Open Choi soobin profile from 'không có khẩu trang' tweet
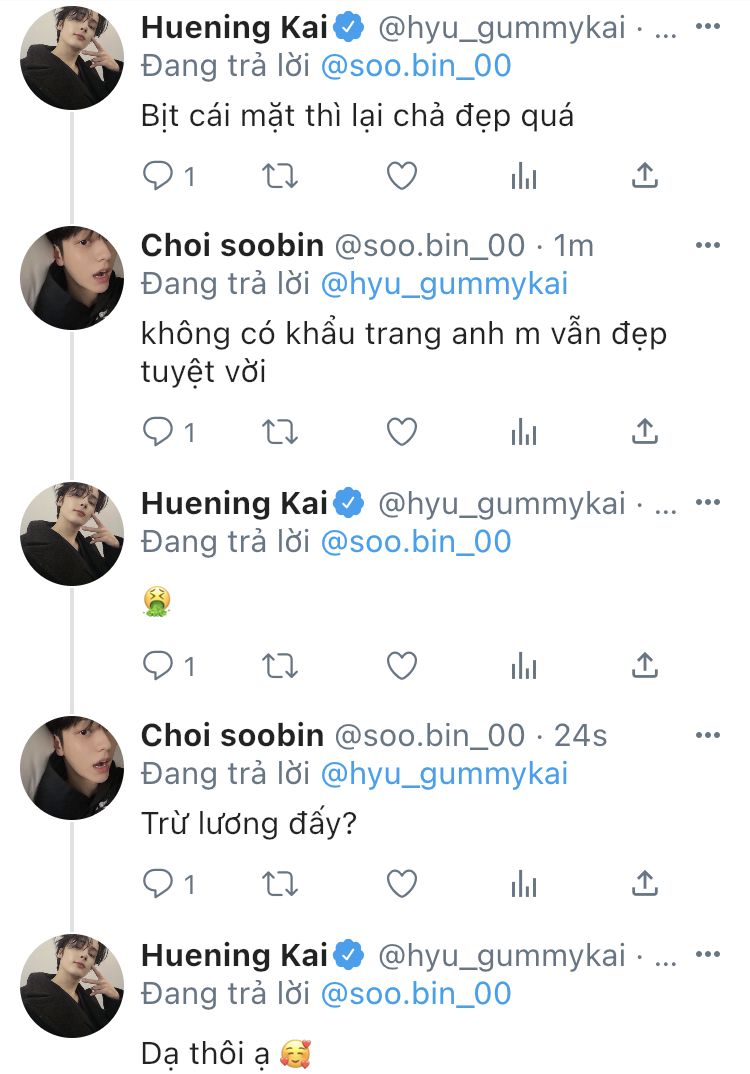 point(232,245)
